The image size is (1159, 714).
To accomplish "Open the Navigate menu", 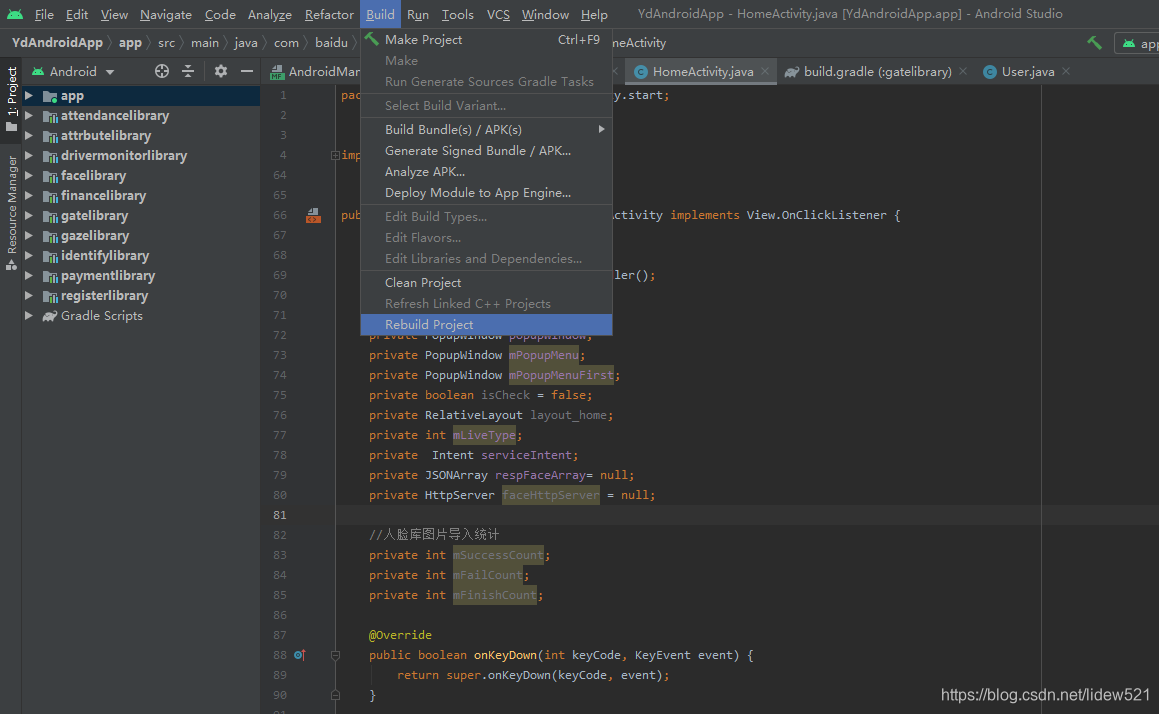I will pos(166,14).
